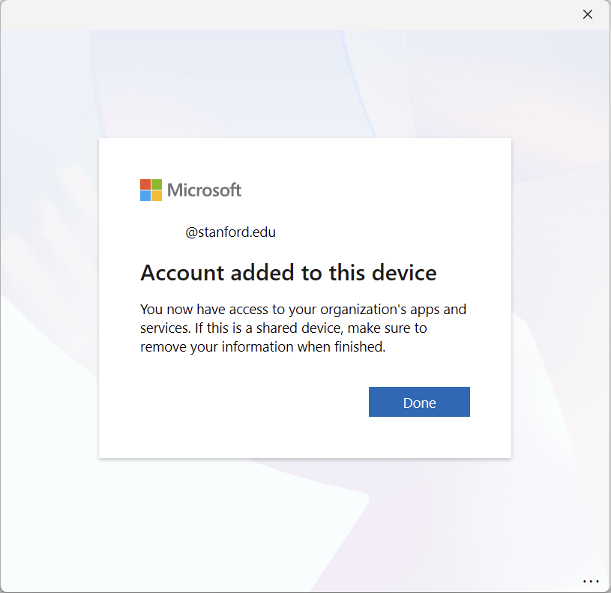611x593 pixels.
Task: Click the blue square in Microsoft logo
Action: click(145, 196)
